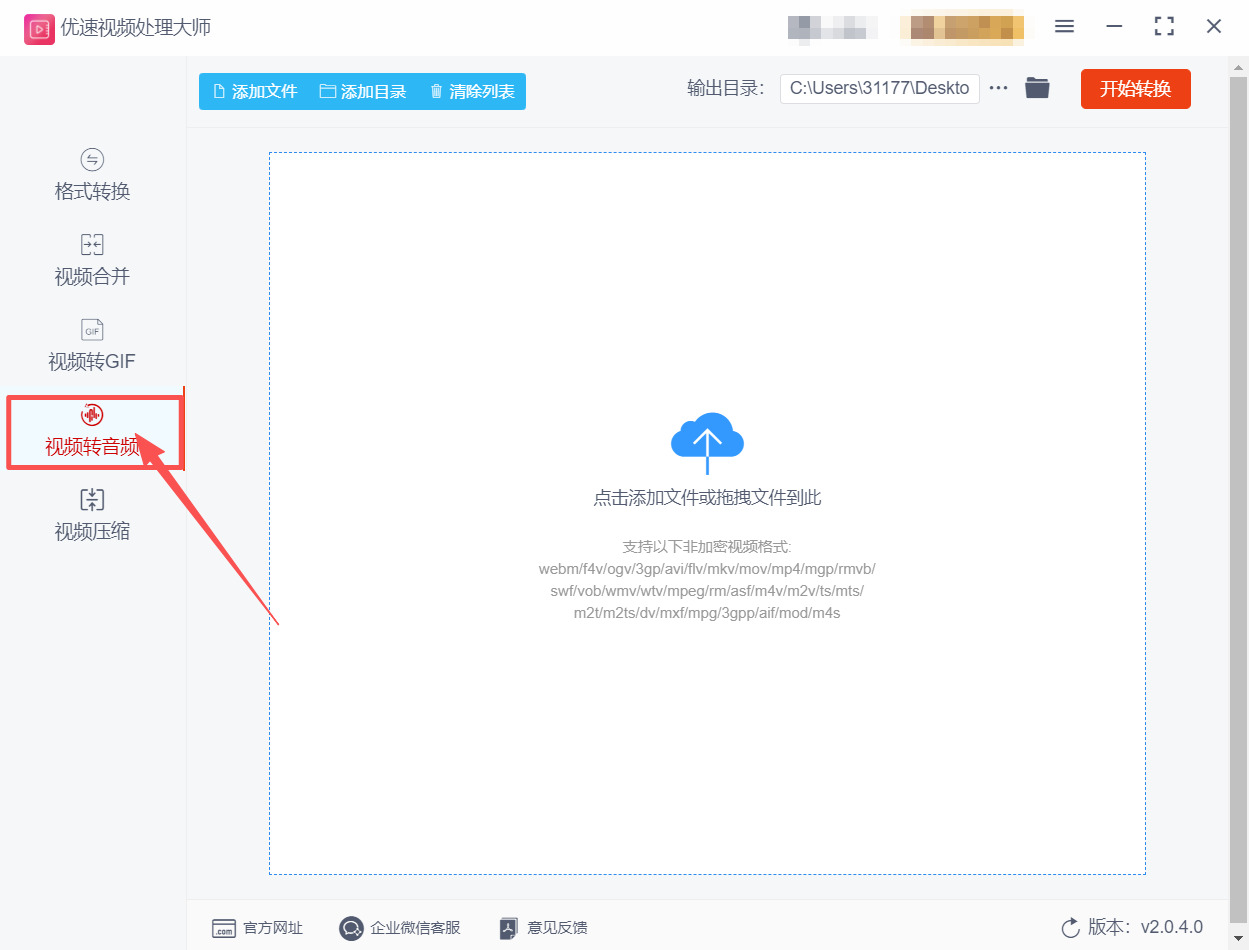The height and width of the screenshot is (950, 1249).
Task: Click the GIF file icon
Action: pyautogui.click(x=92, y=330)
